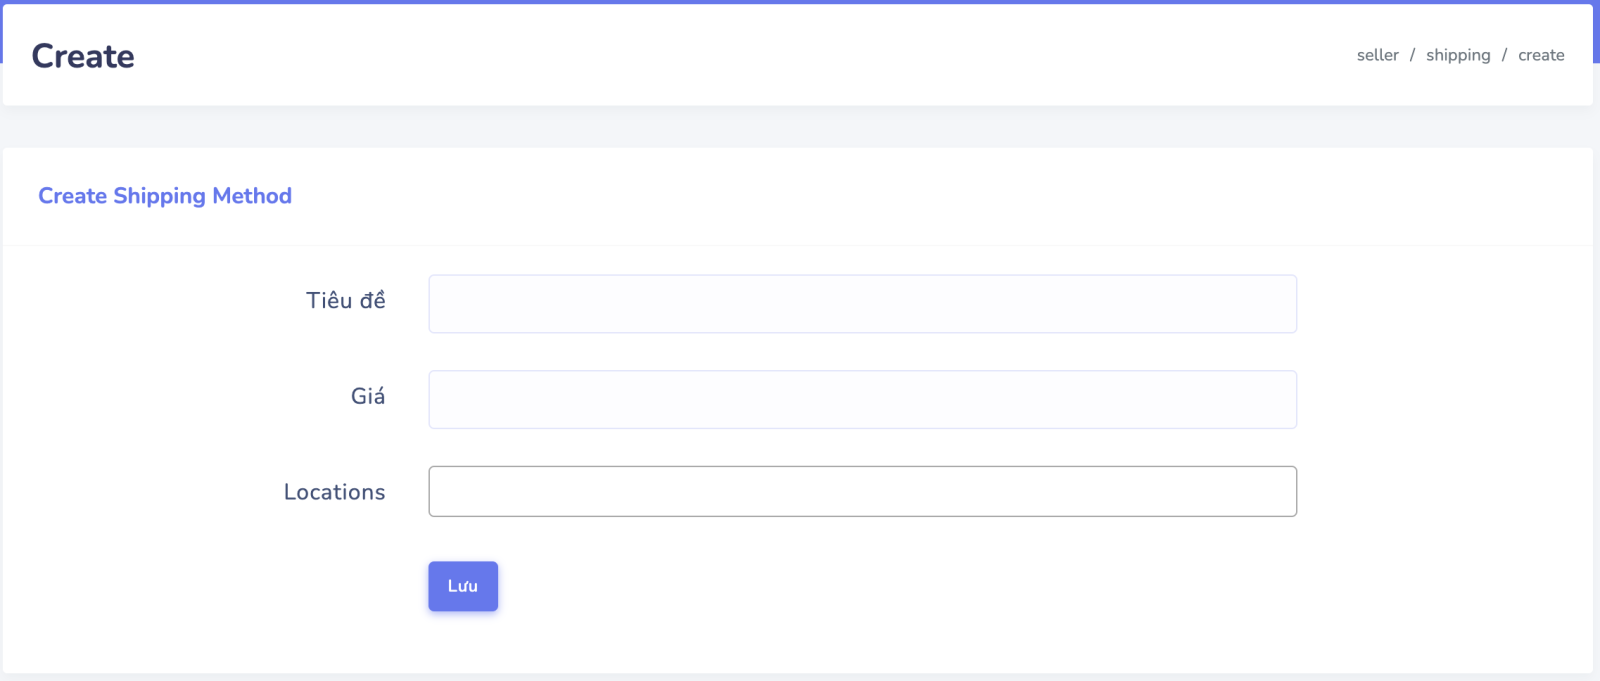Click the slash separator before create
1600x681 pixels.
coord(1504,55)
